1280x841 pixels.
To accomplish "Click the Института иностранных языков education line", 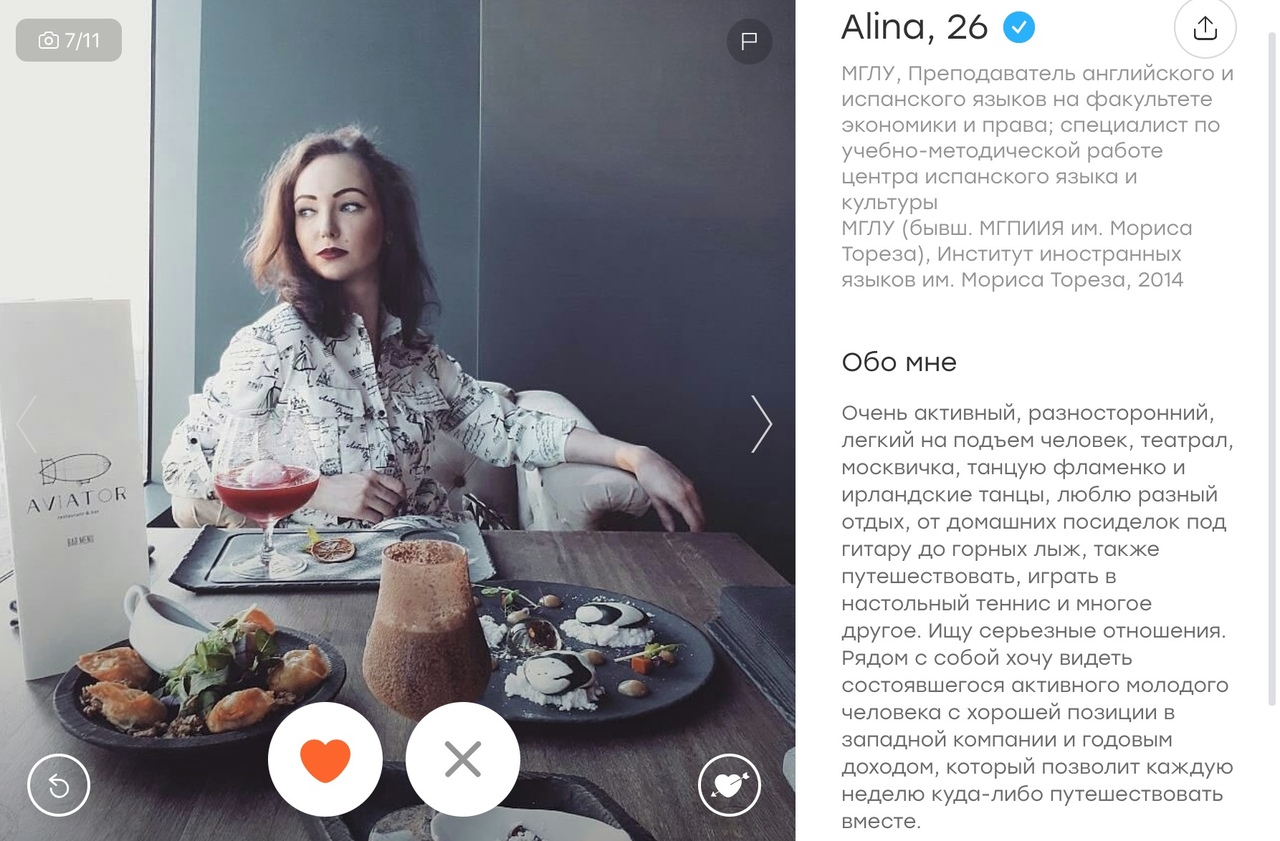I will click(1017, 254).
